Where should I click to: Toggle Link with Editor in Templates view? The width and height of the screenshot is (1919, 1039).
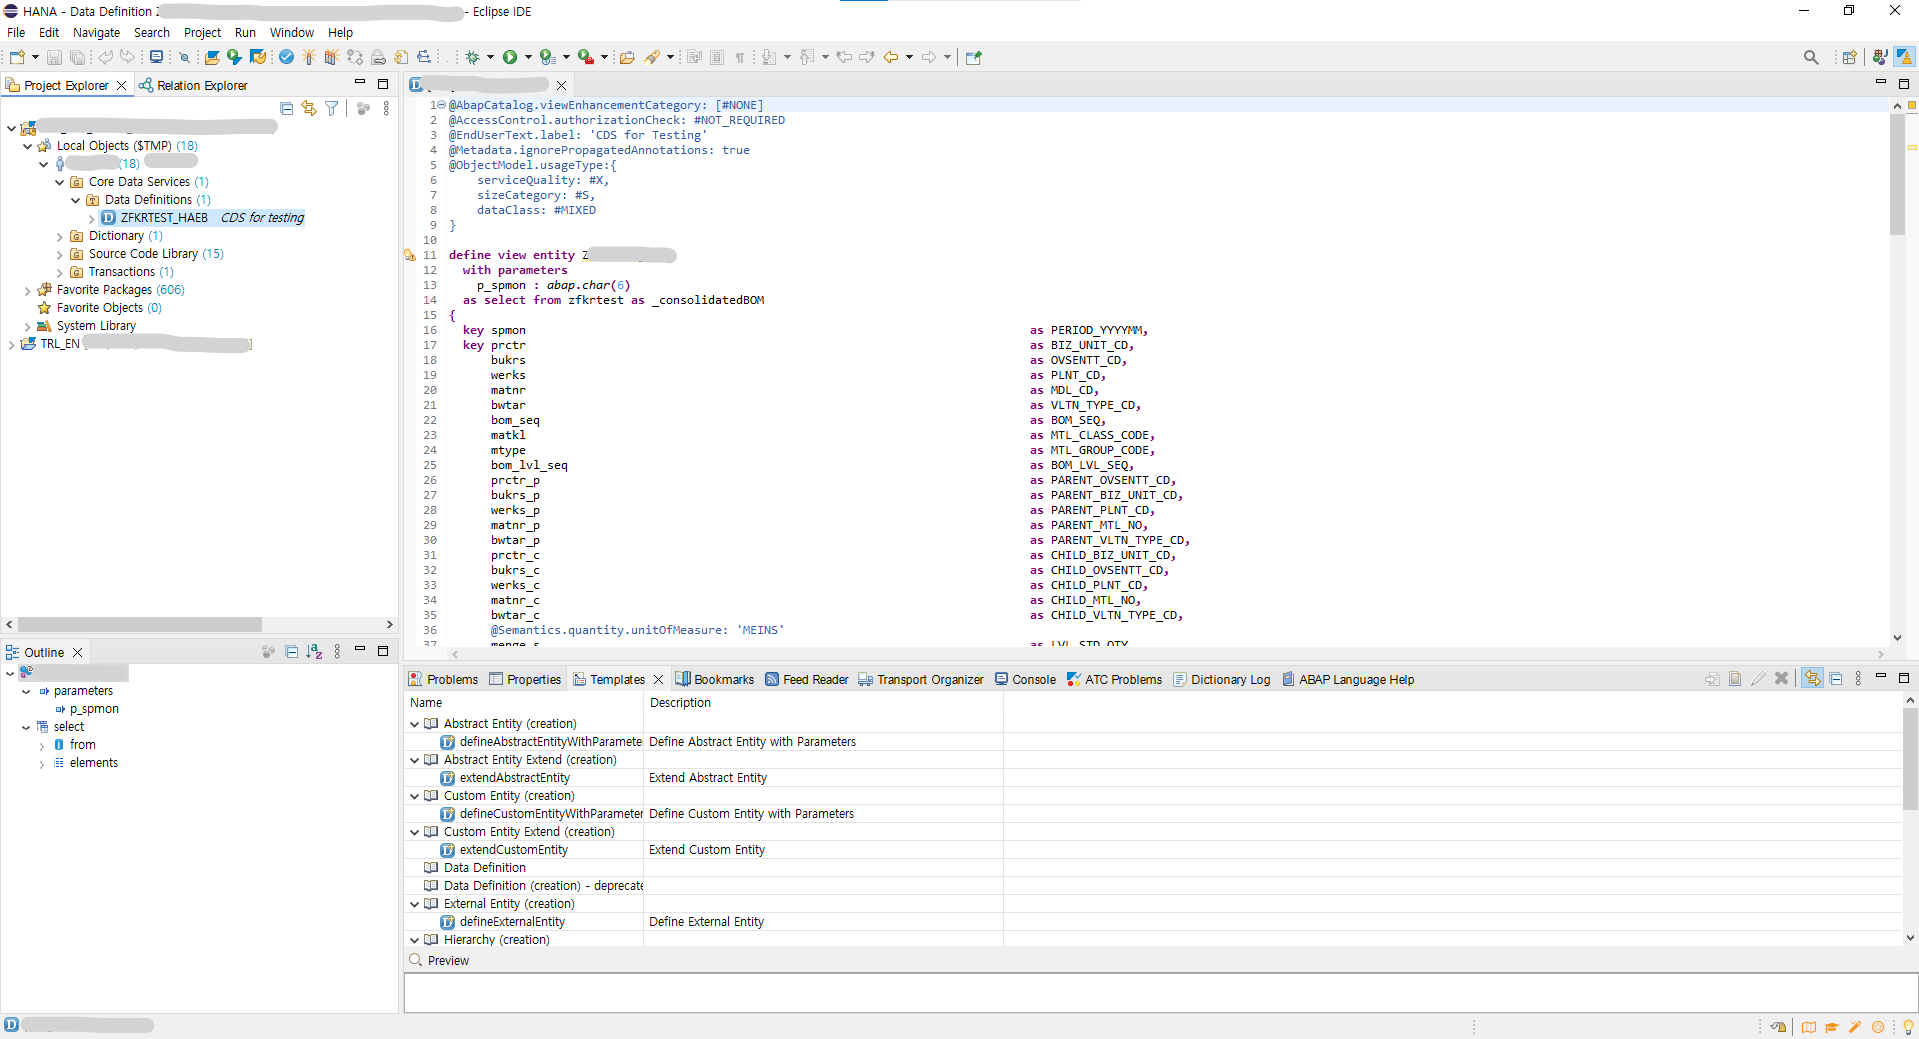pos(1812,679)
